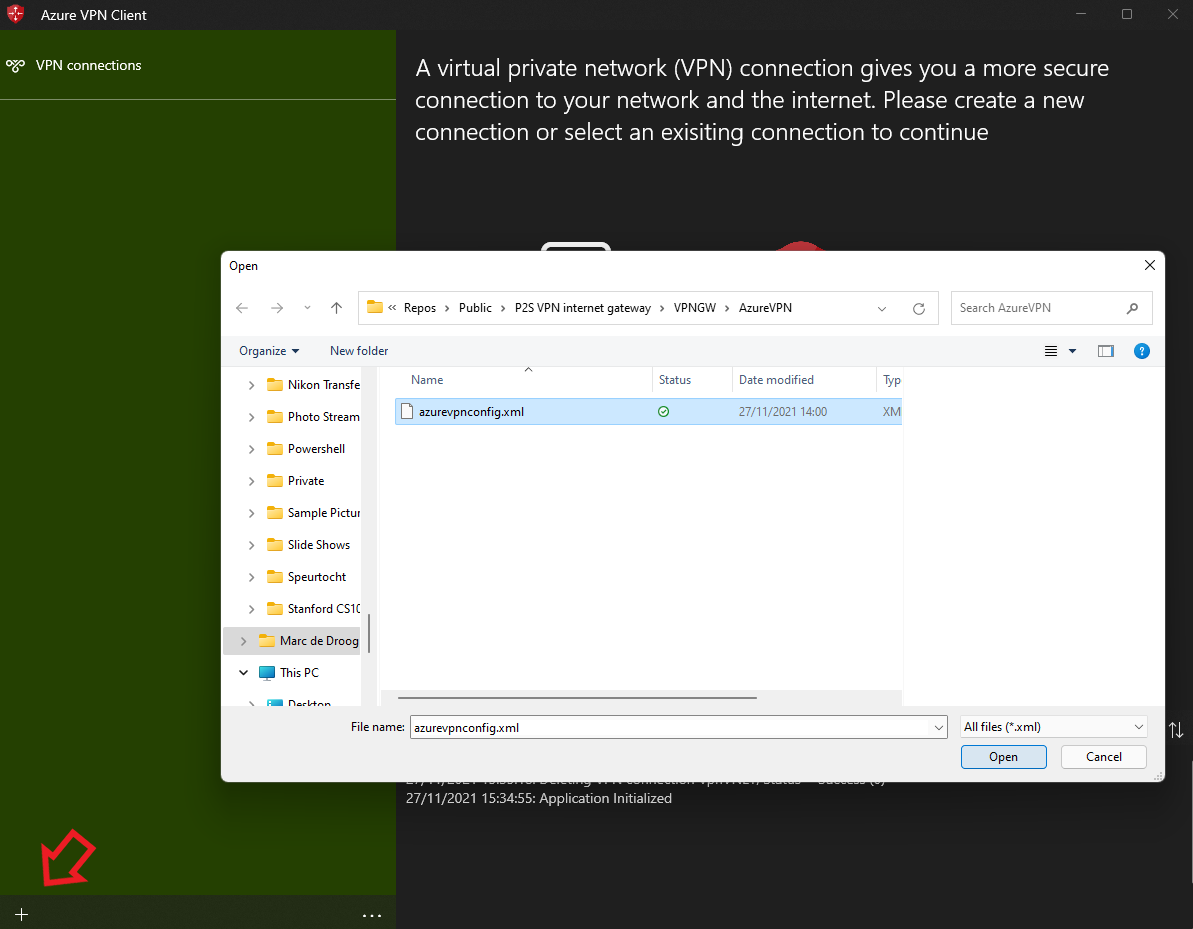Change the view layout icon
This screenshot has height=929, width=1193.
[1051, 351]
